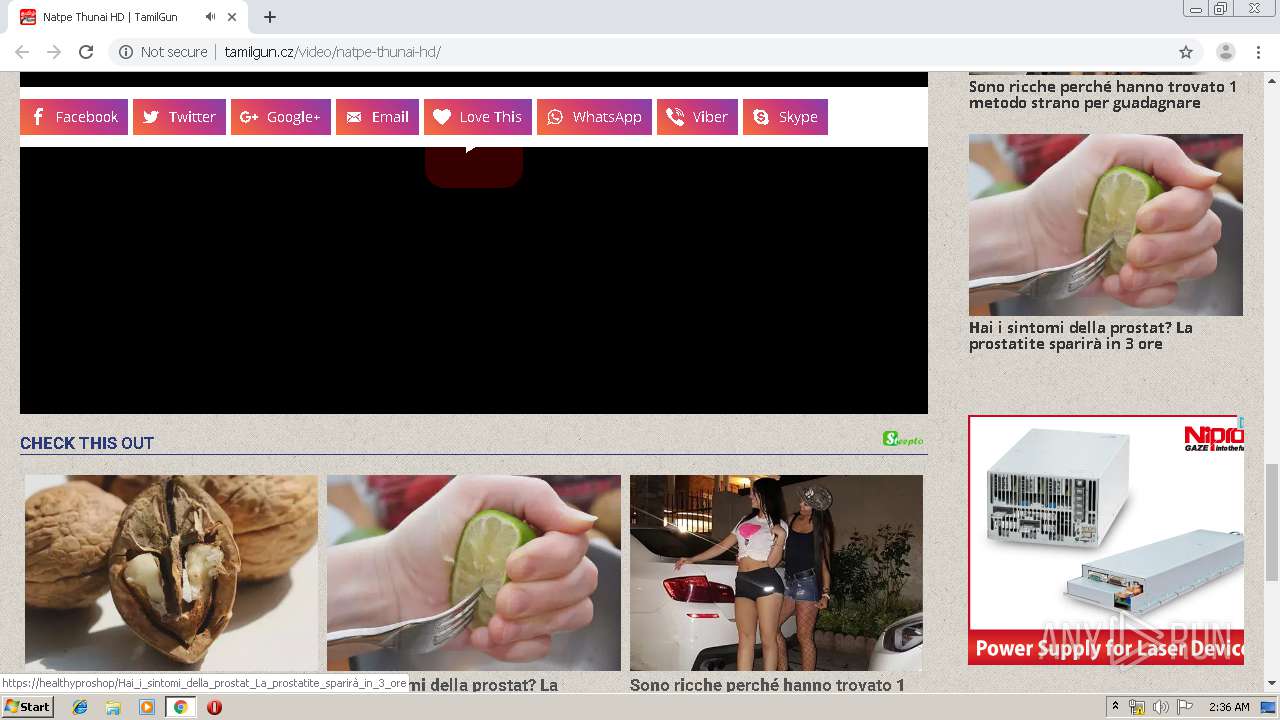
Task: Select the Natpe Thunai HD | TamilGun tab
Action: (x=130, y=17)
